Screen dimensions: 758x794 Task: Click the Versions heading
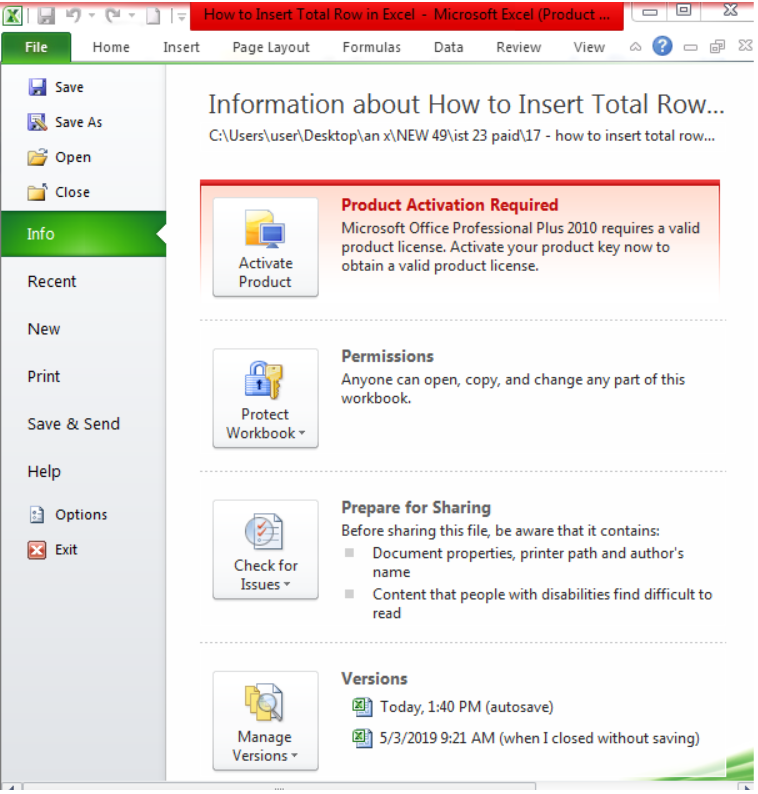point(374,679)
